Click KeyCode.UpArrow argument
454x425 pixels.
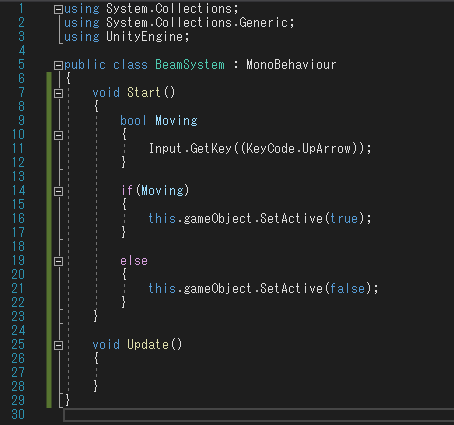pos(299,148)
